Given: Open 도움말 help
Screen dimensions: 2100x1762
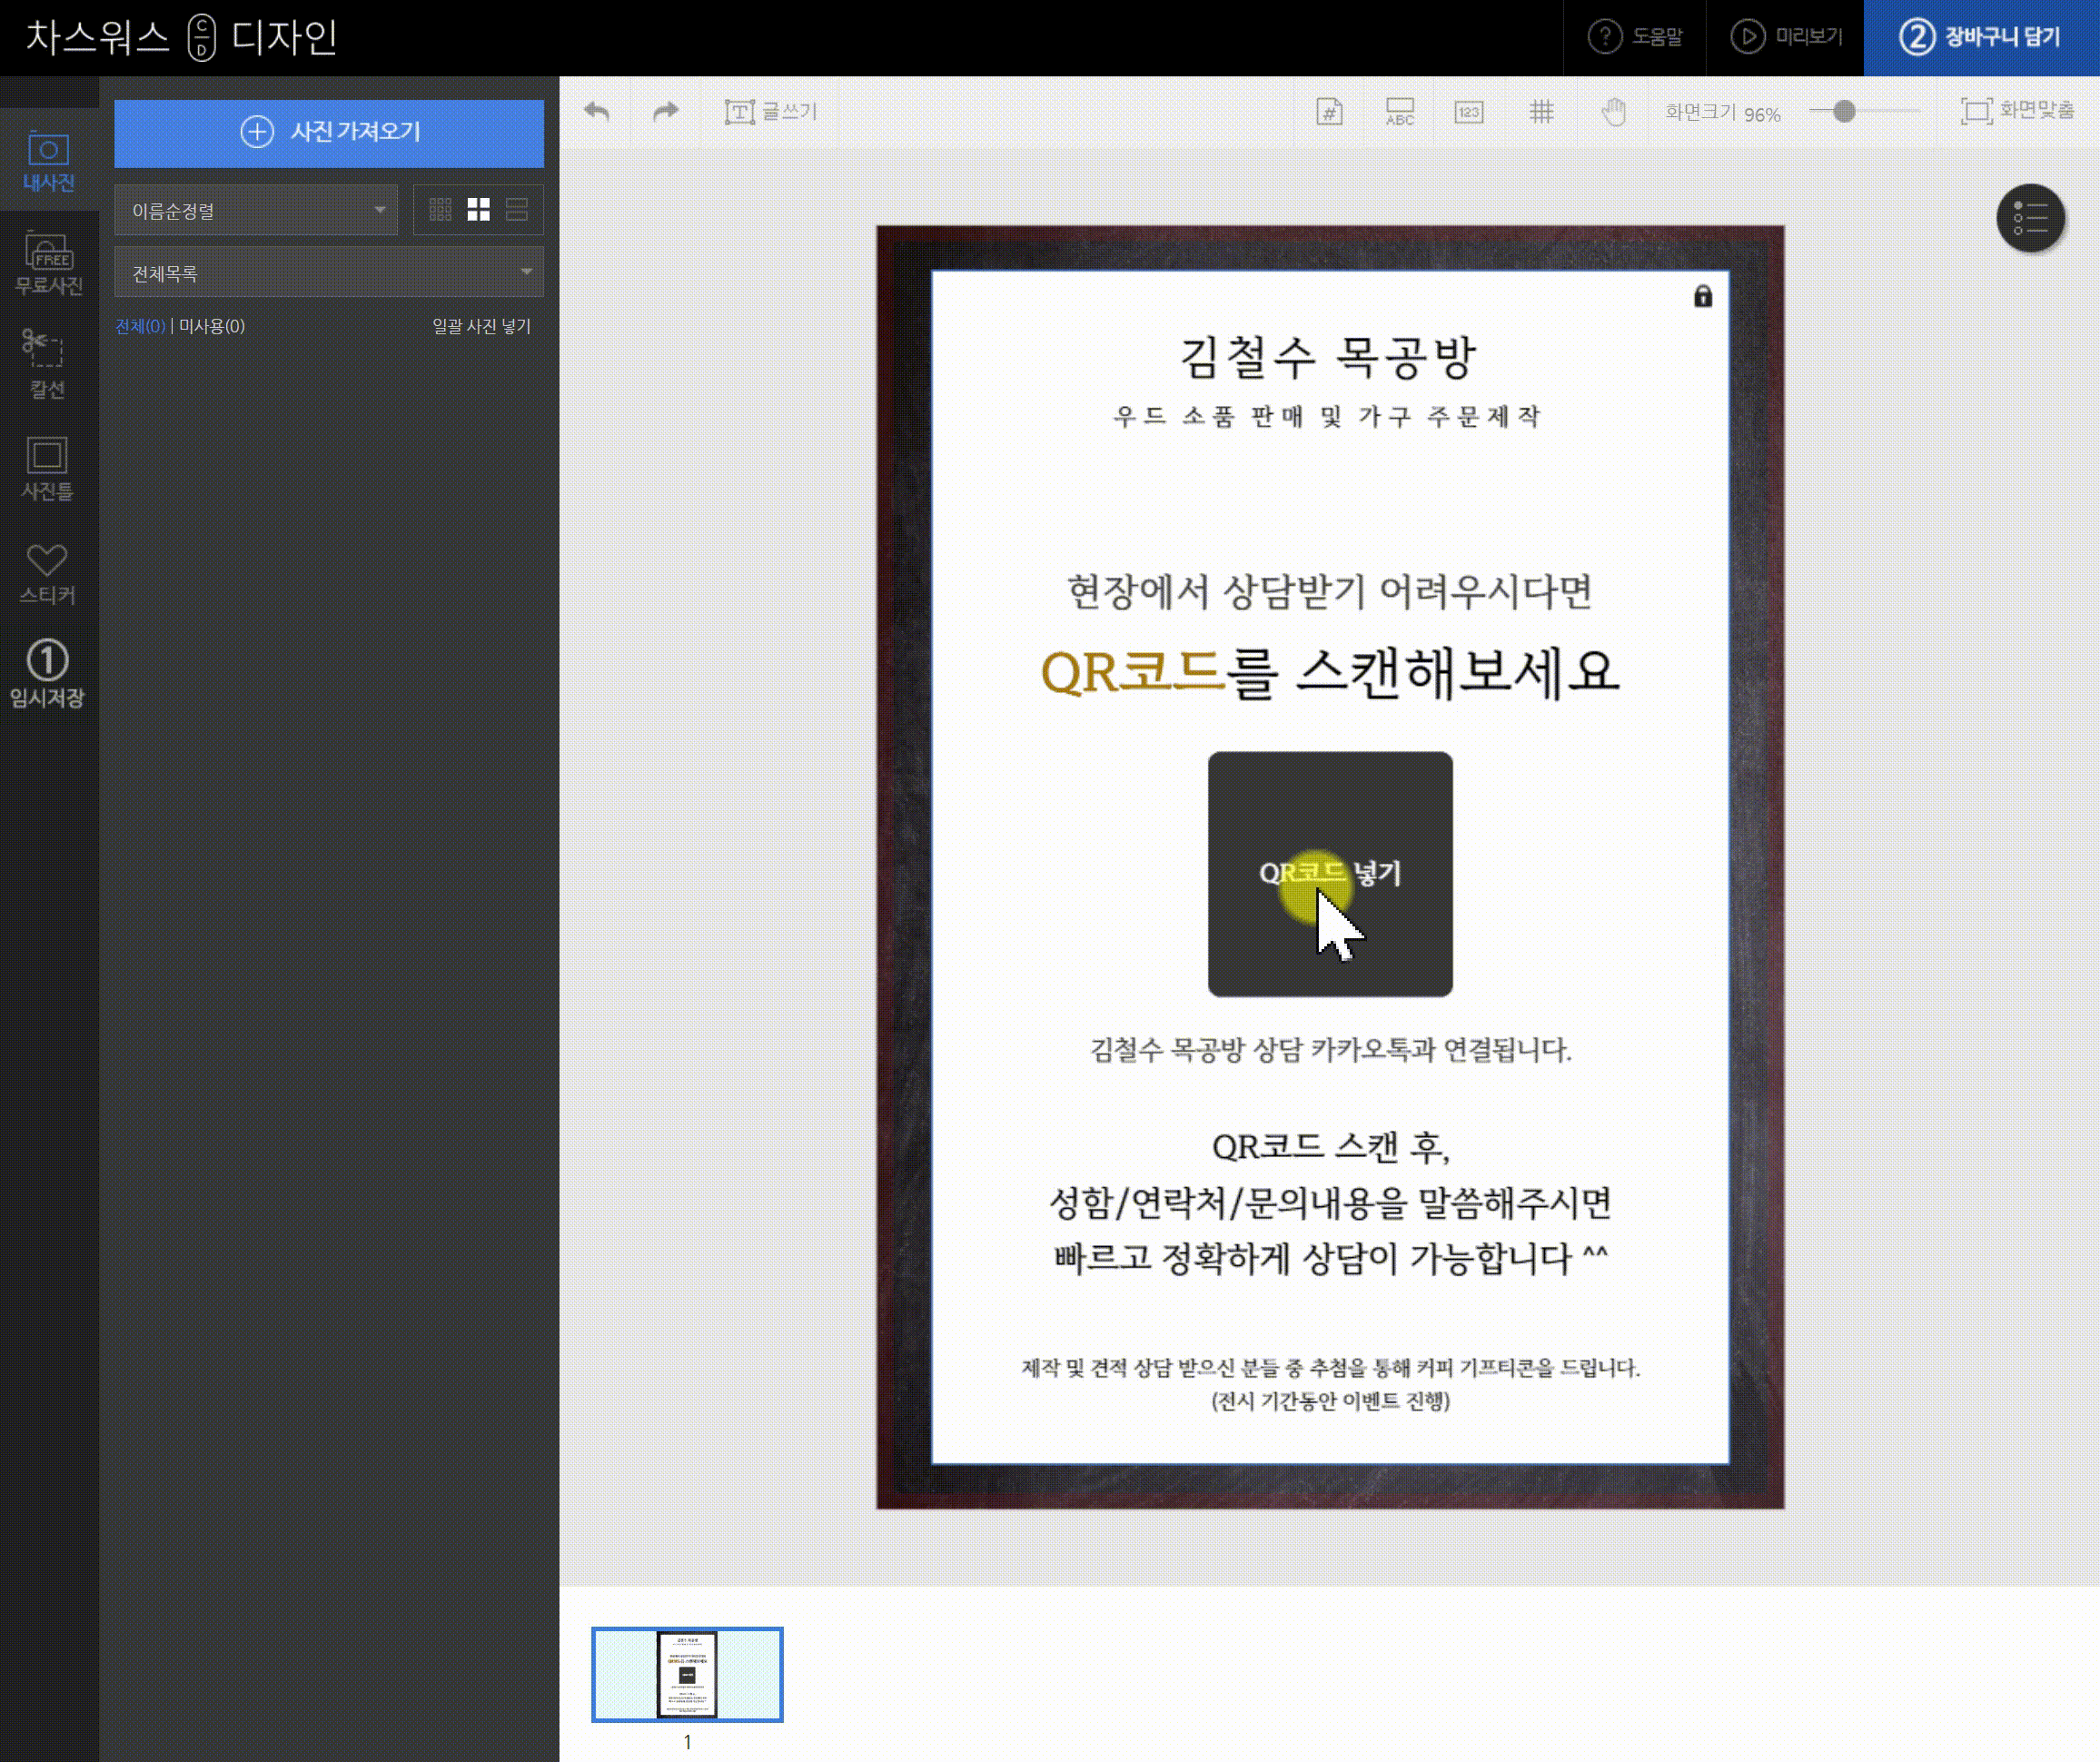Looking at the screenshot, I should (x=1635, y=37).
